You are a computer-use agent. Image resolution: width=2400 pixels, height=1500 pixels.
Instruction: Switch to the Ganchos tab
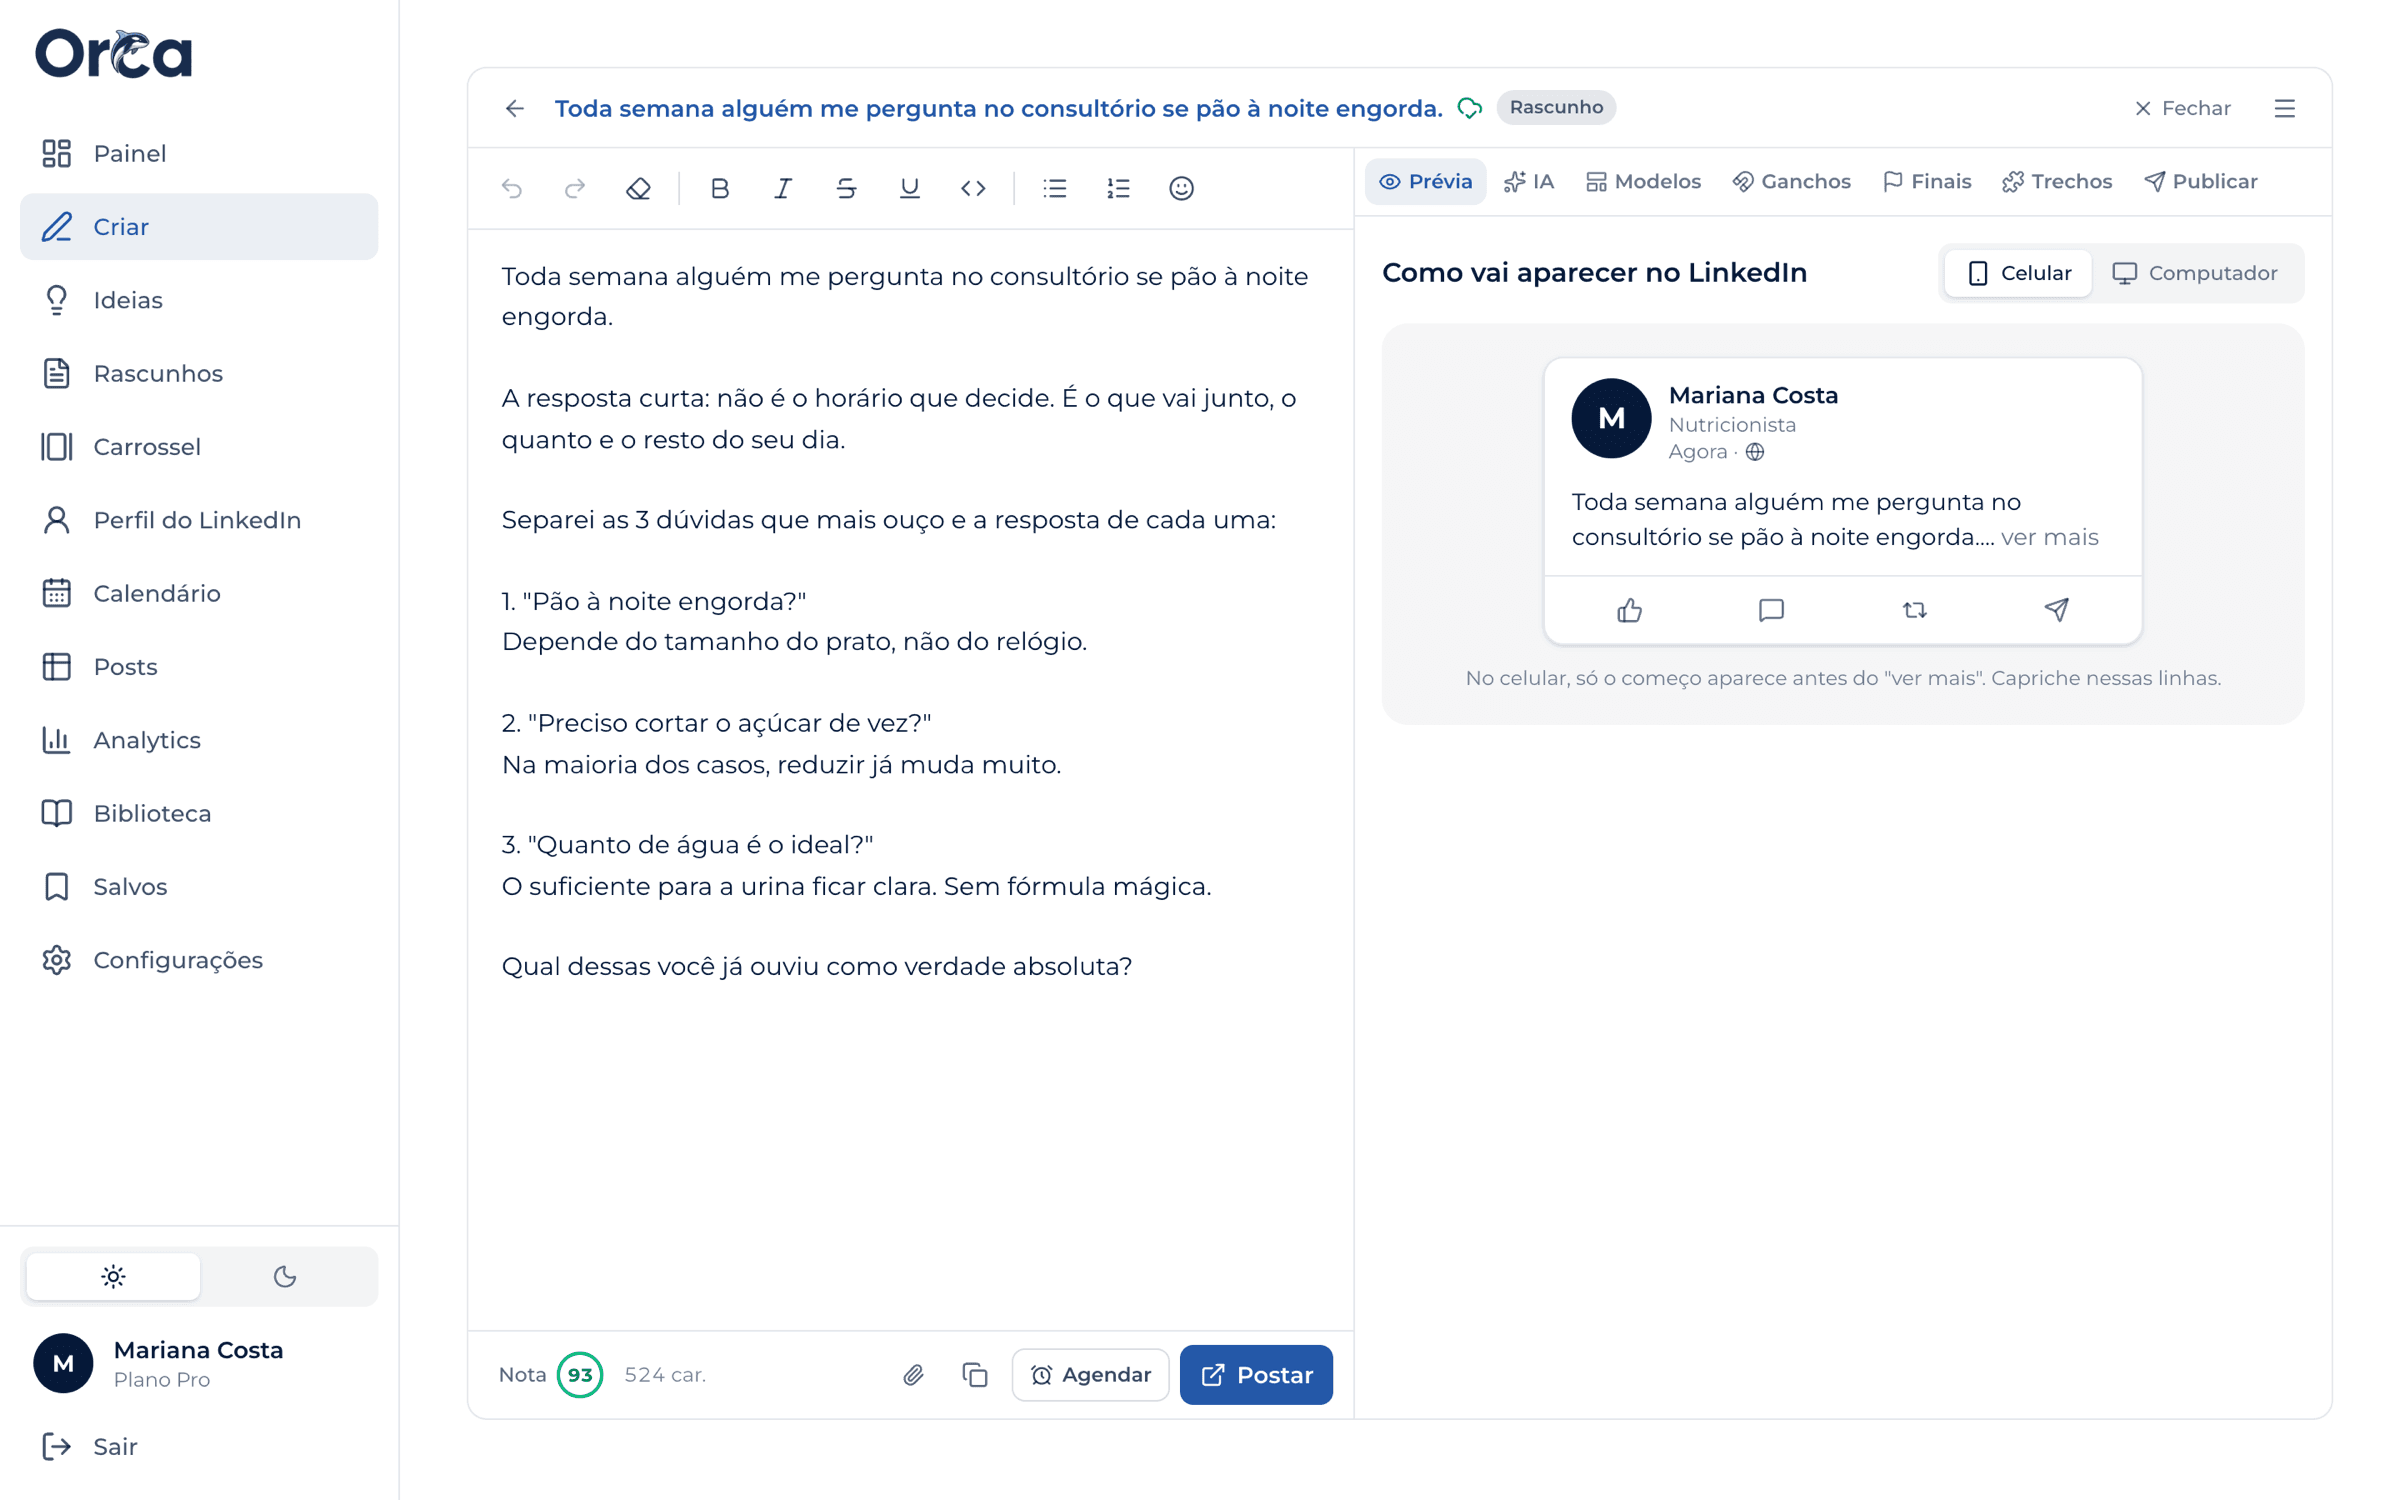pyautogui.click(x=1791, y=182)
